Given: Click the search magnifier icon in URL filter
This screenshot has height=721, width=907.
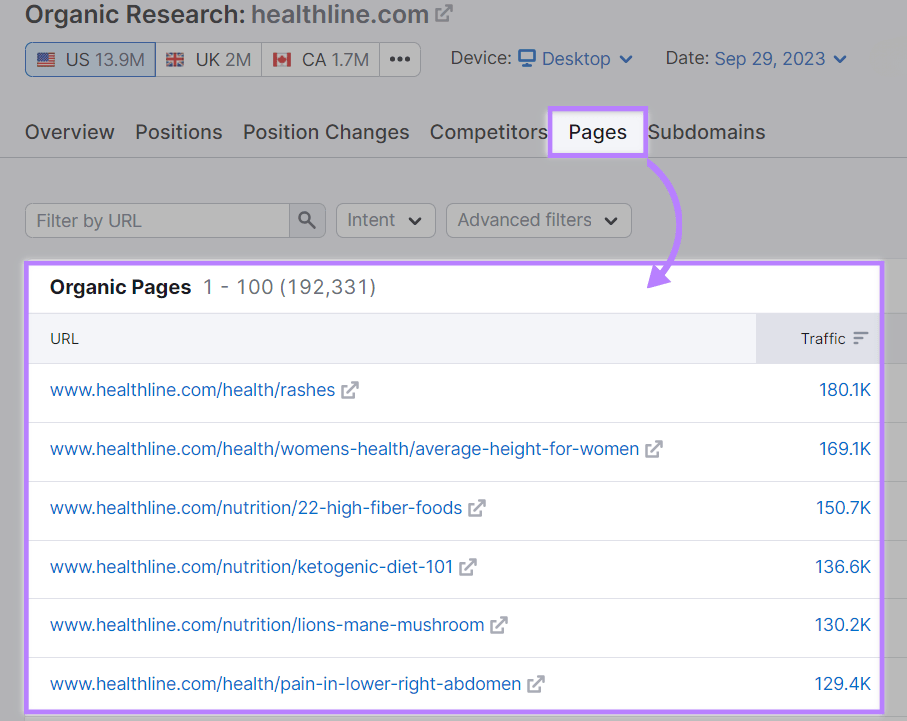Looking at the screenshot, I should 307,220.
